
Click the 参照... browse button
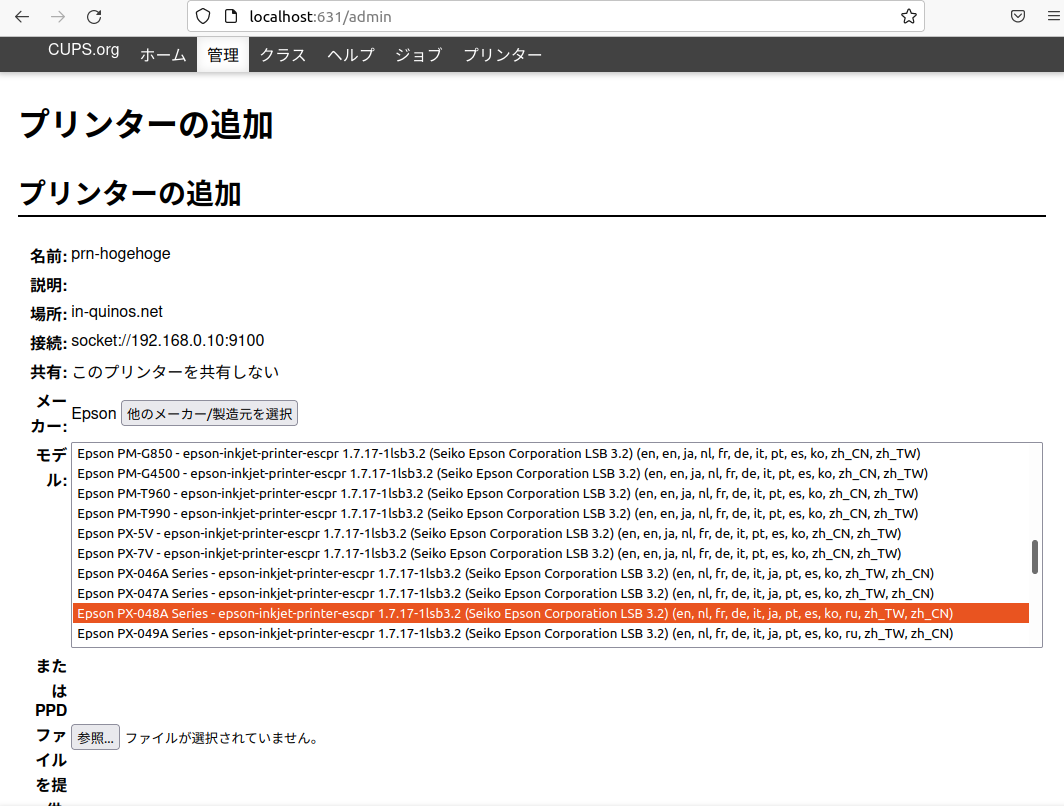[96, 737]
